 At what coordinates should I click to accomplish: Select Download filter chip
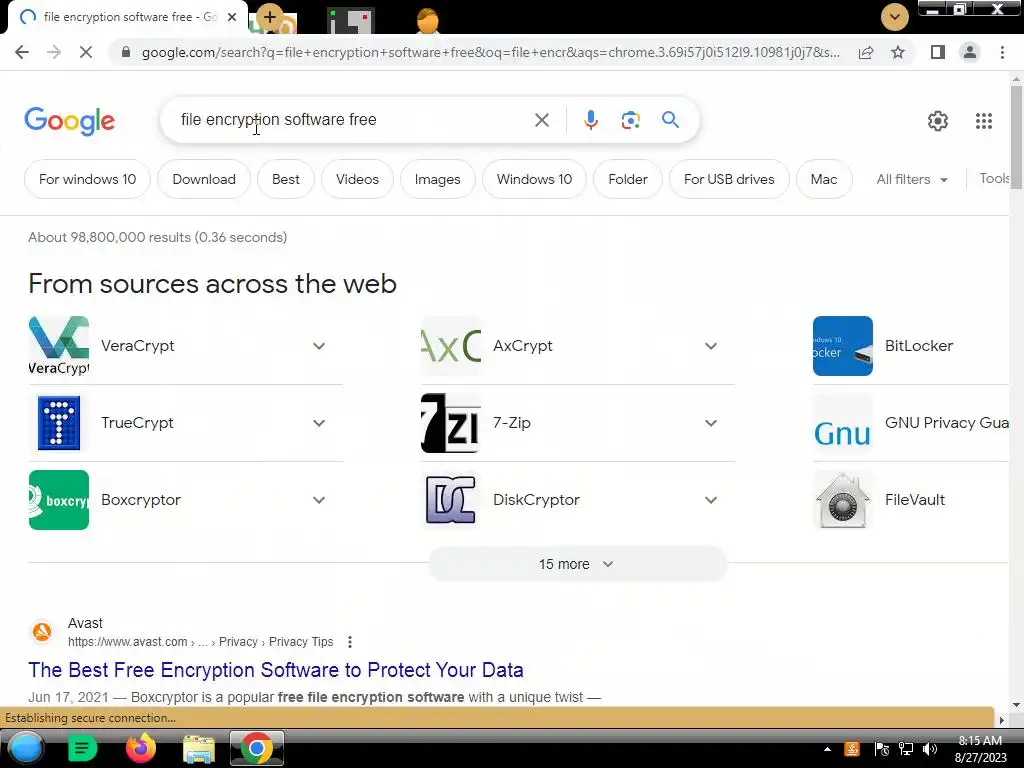coord(204,180)
